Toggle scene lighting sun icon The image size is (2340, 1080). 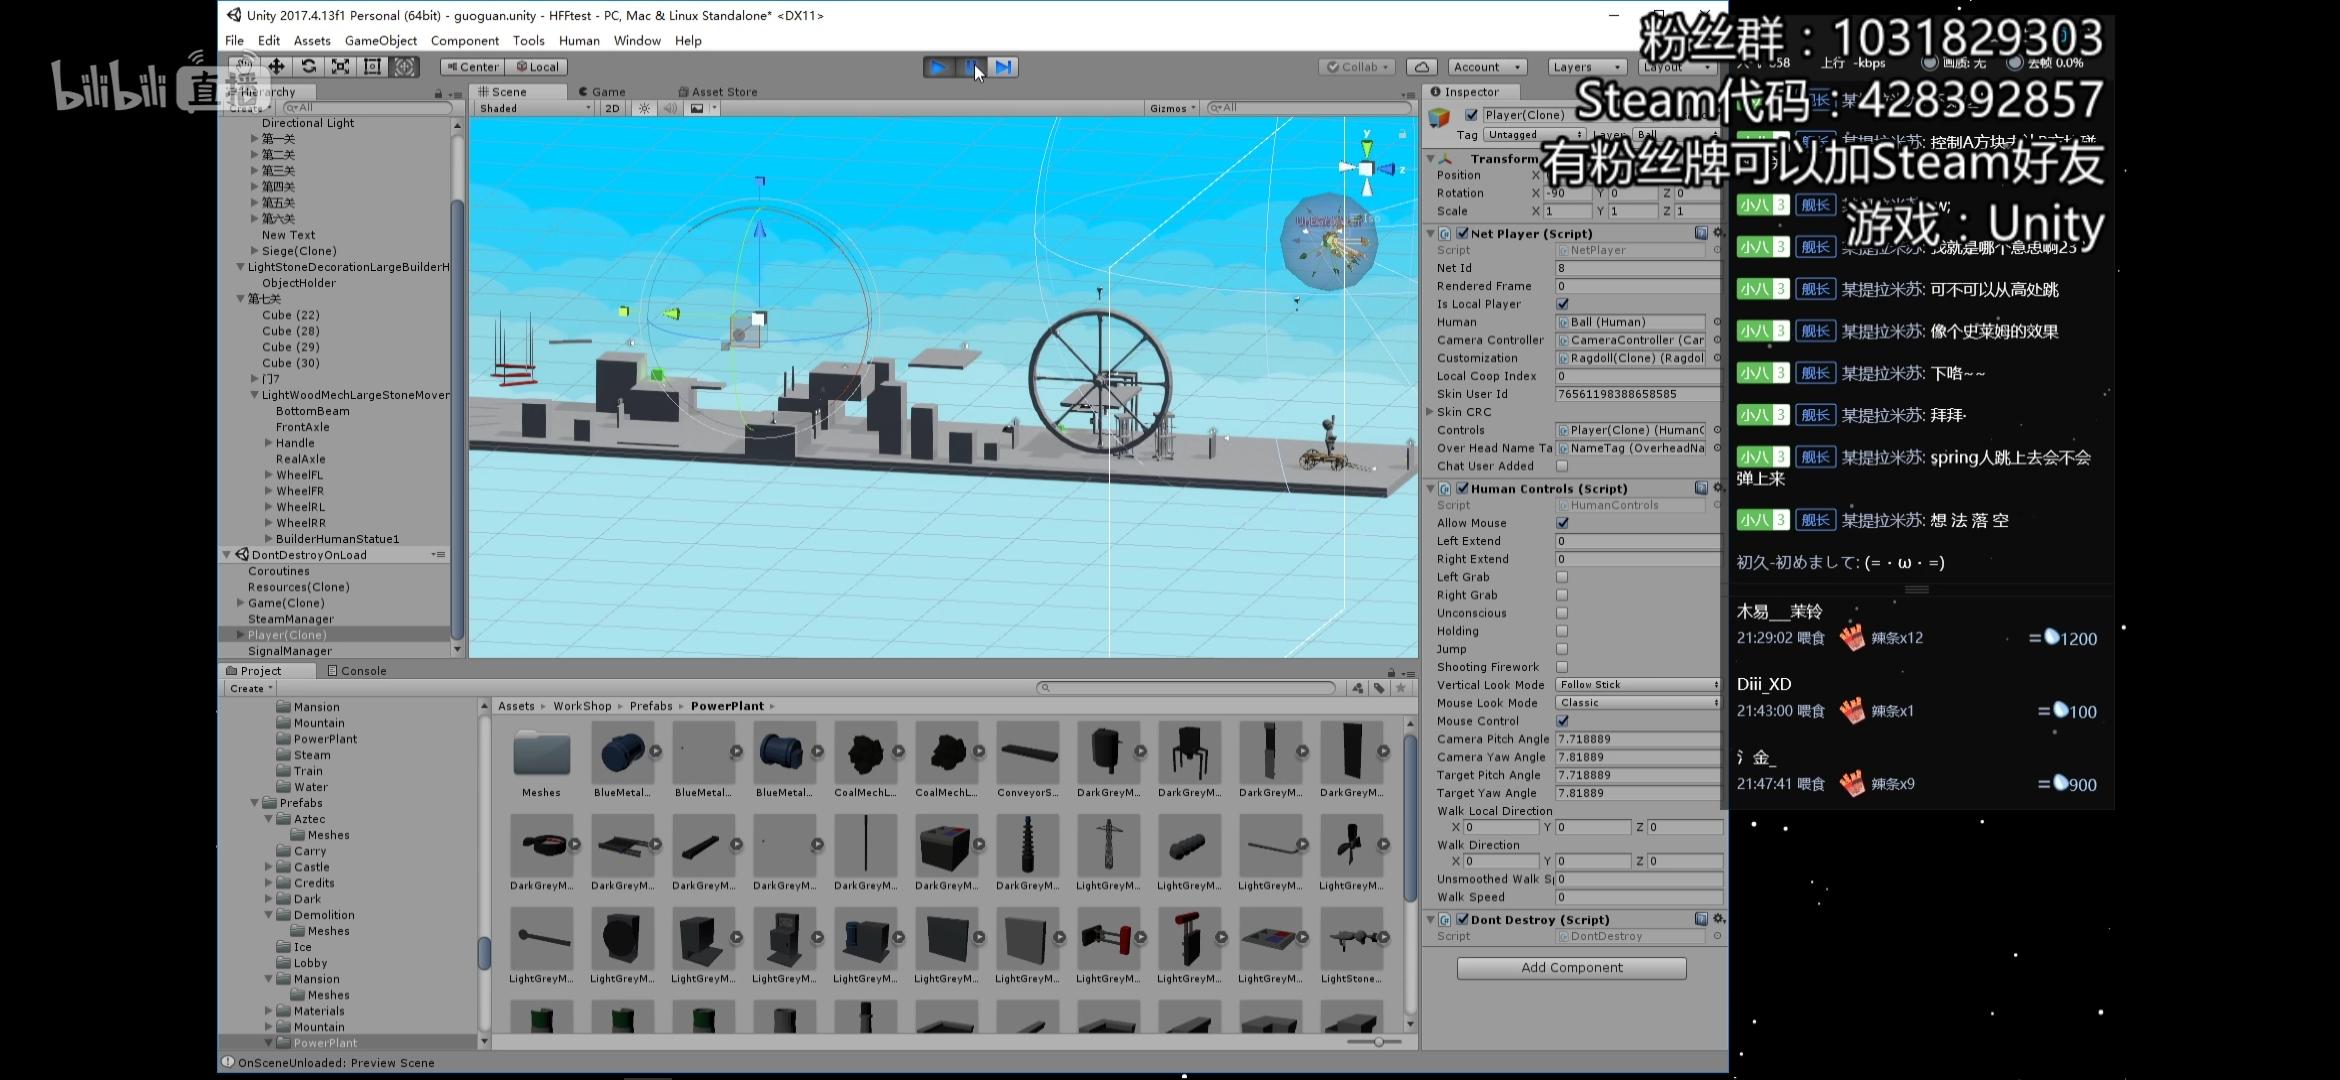pos(645,108)
